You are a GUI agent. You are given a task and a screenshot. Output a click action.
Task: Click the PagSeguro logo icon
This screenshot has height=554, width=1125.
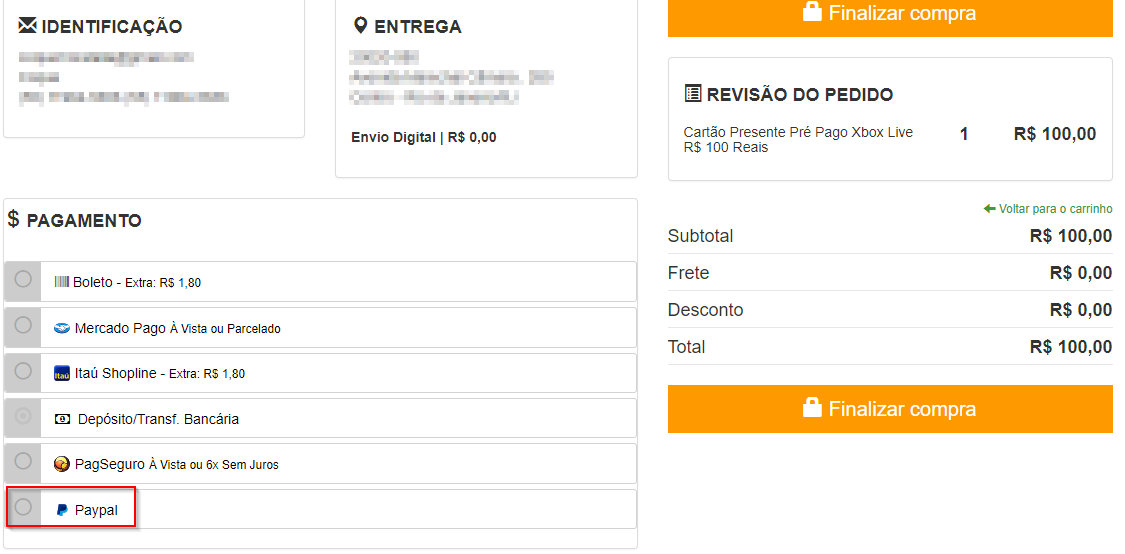click(x=62, y=464)
